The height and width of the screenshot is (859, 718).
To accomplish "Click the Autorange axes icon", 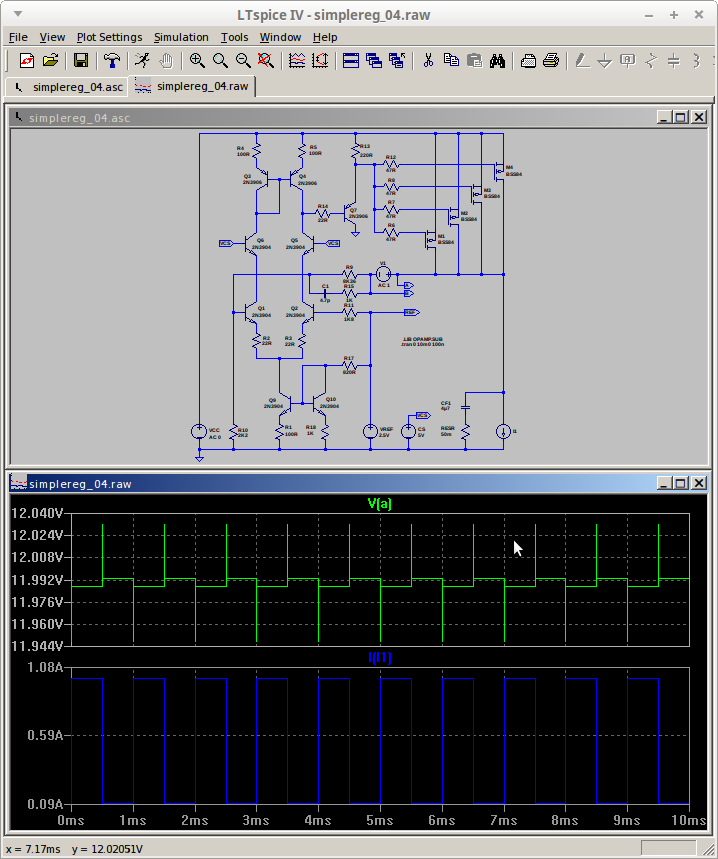I will pyautogui.click(x=320, y=60).
